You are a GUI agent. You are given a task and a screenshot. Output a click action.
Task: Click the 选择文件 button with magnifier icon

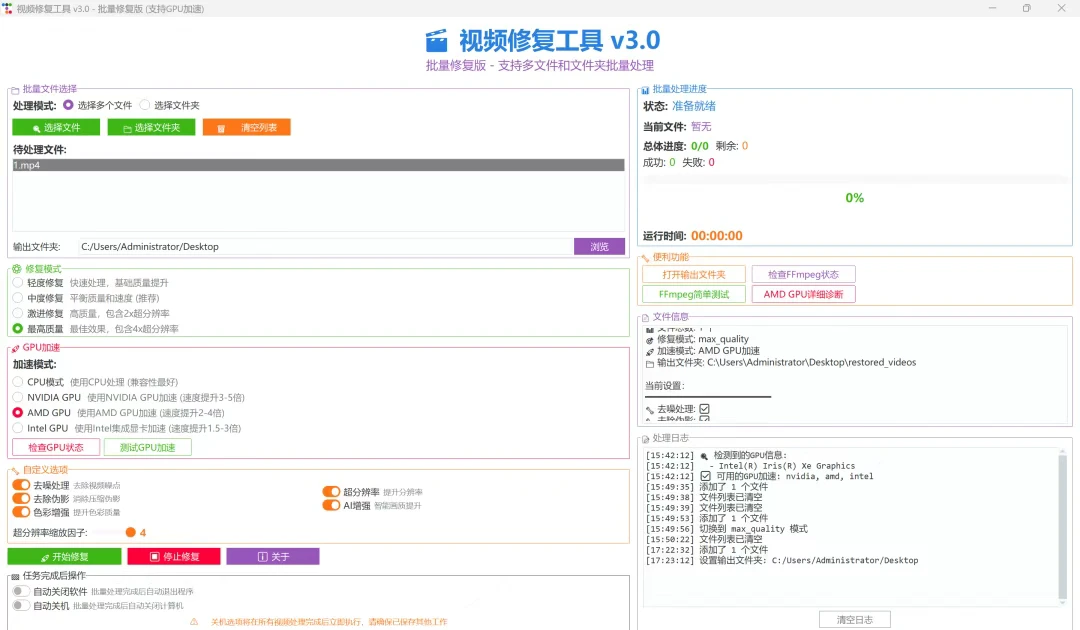[x=56, y=128]
